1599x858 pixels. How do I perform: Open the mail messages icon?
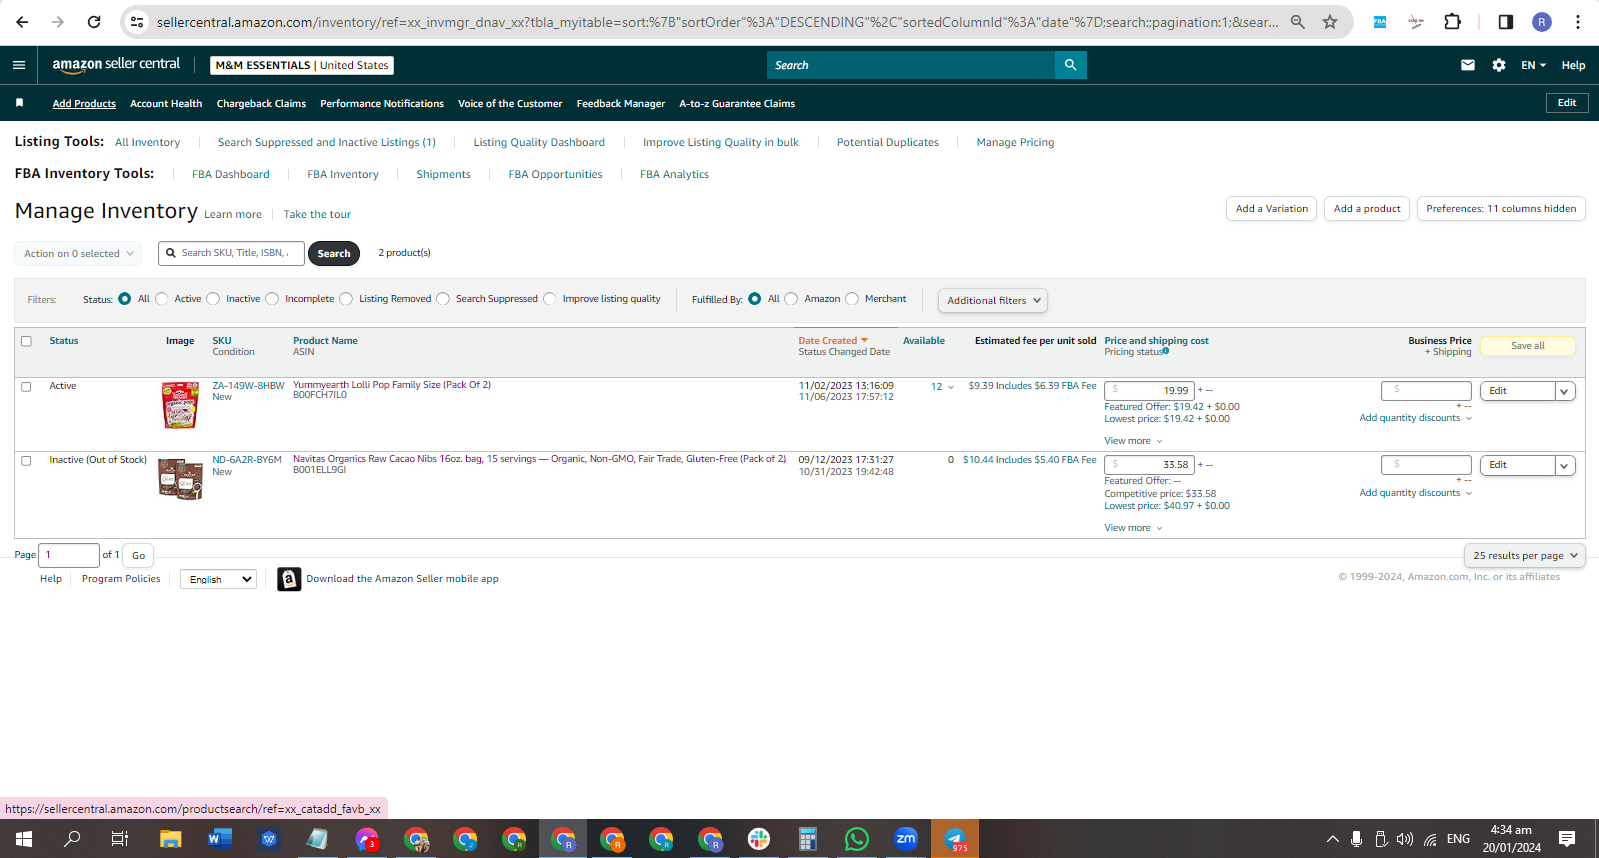pos(1468,65)
